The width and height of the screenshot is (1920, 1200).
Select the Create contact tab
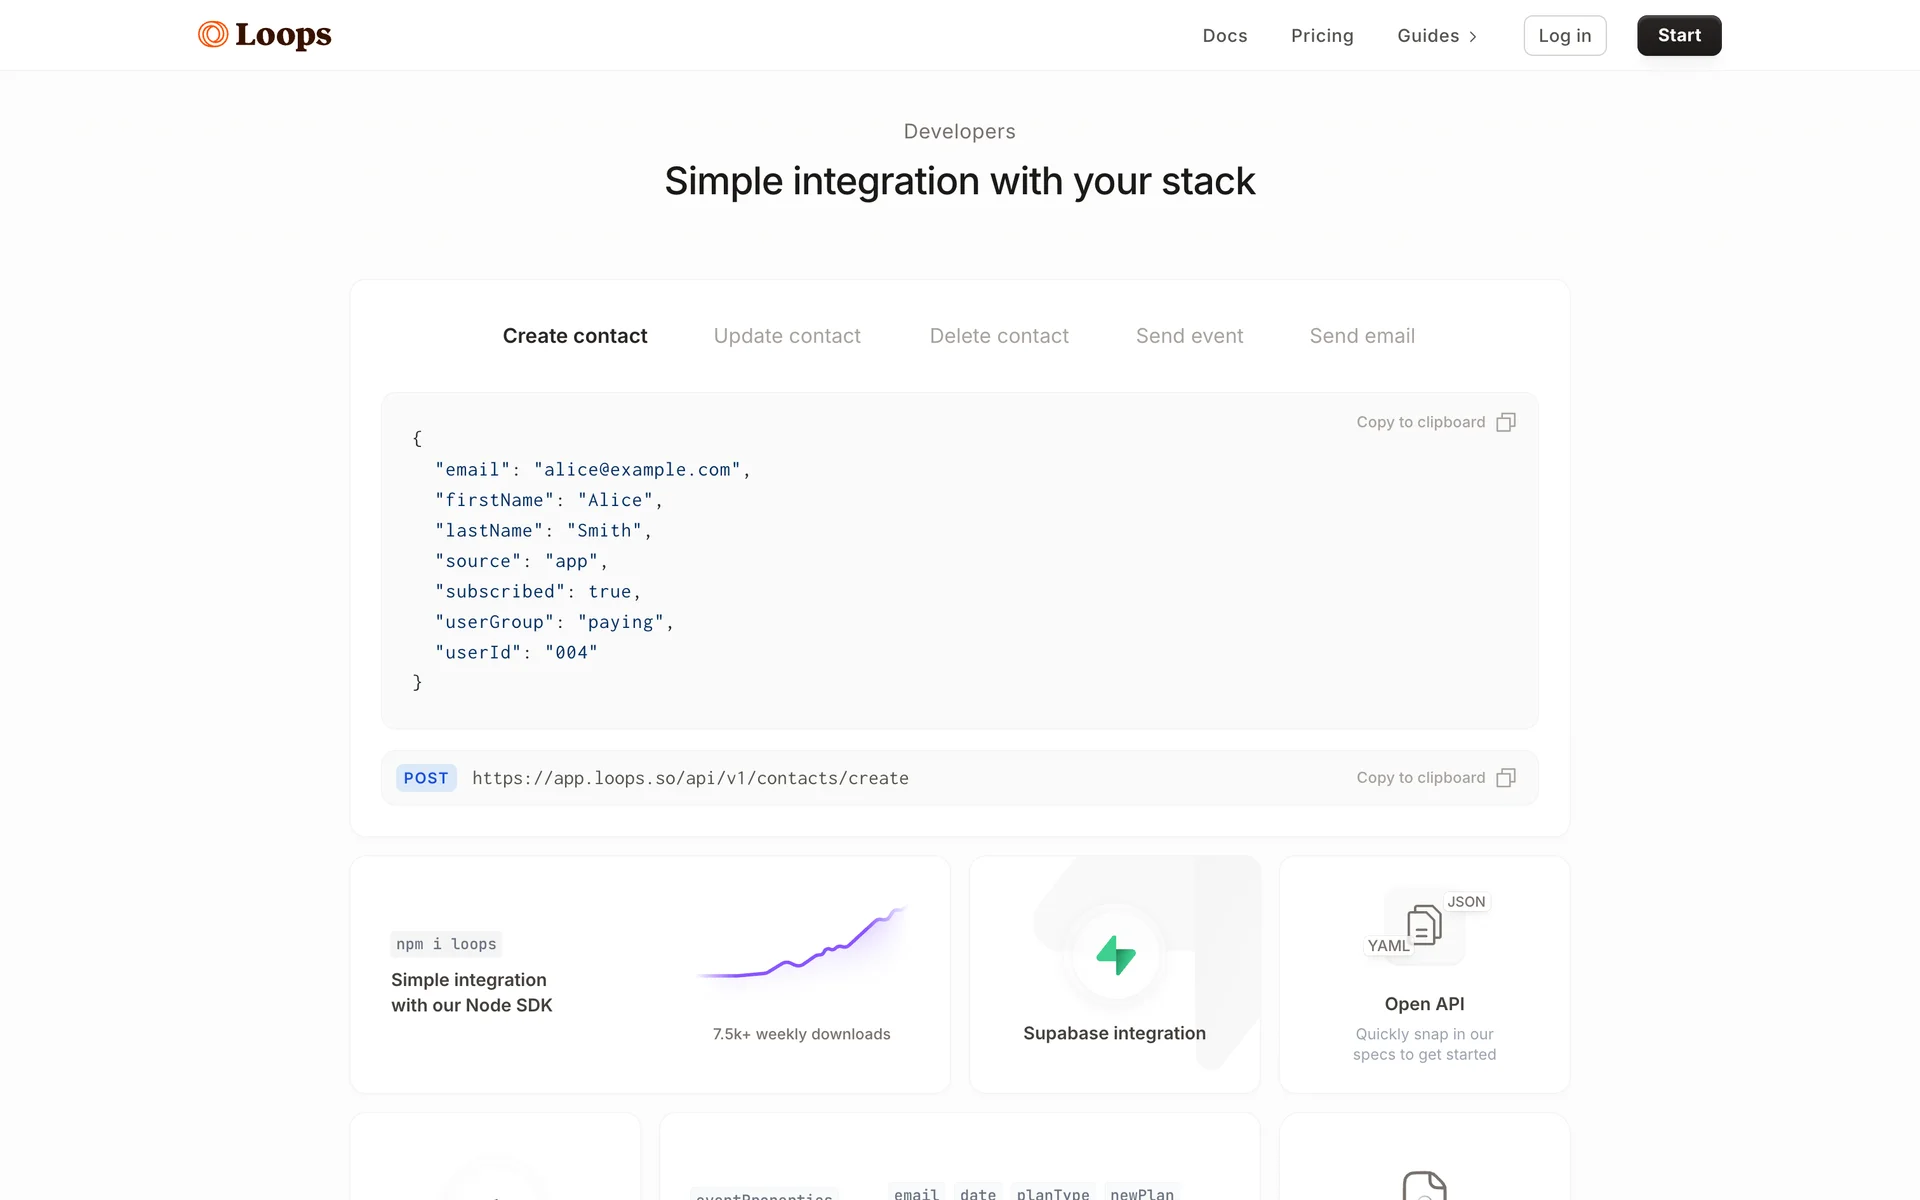(x=575, y=336)
